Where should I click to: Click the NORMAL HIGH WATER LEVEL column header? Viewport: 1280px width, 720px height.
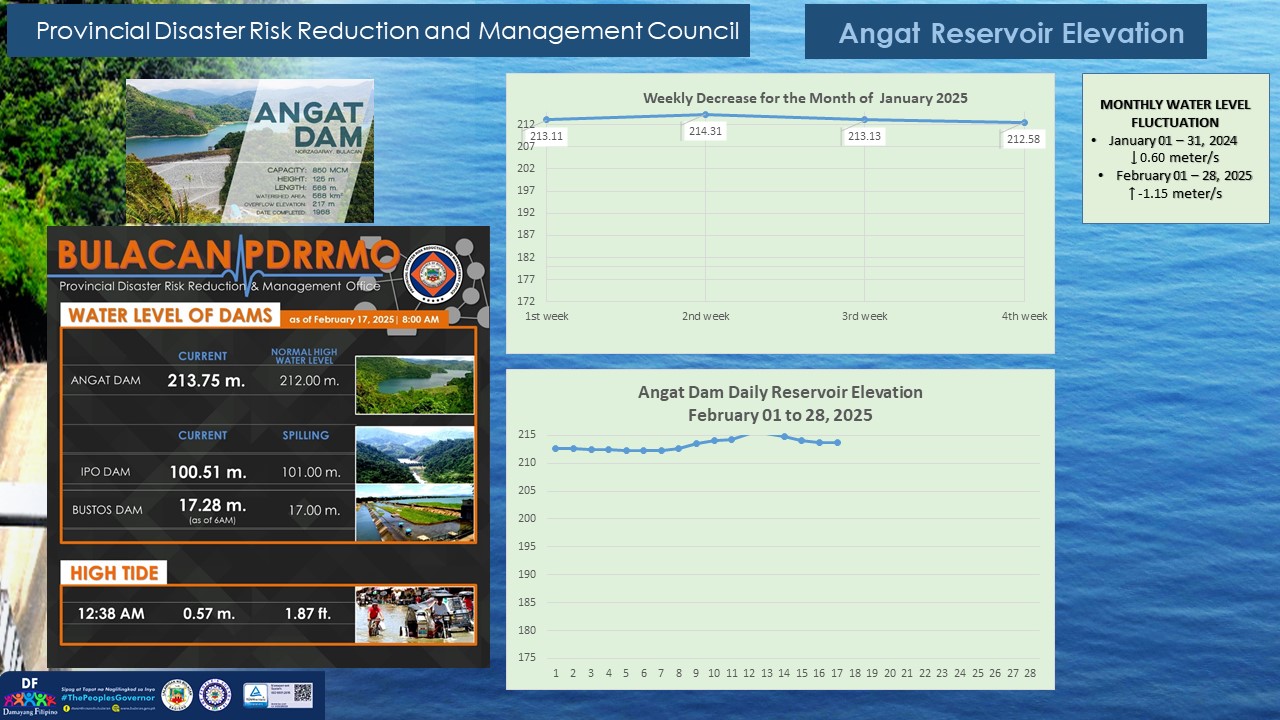[304, 356]
